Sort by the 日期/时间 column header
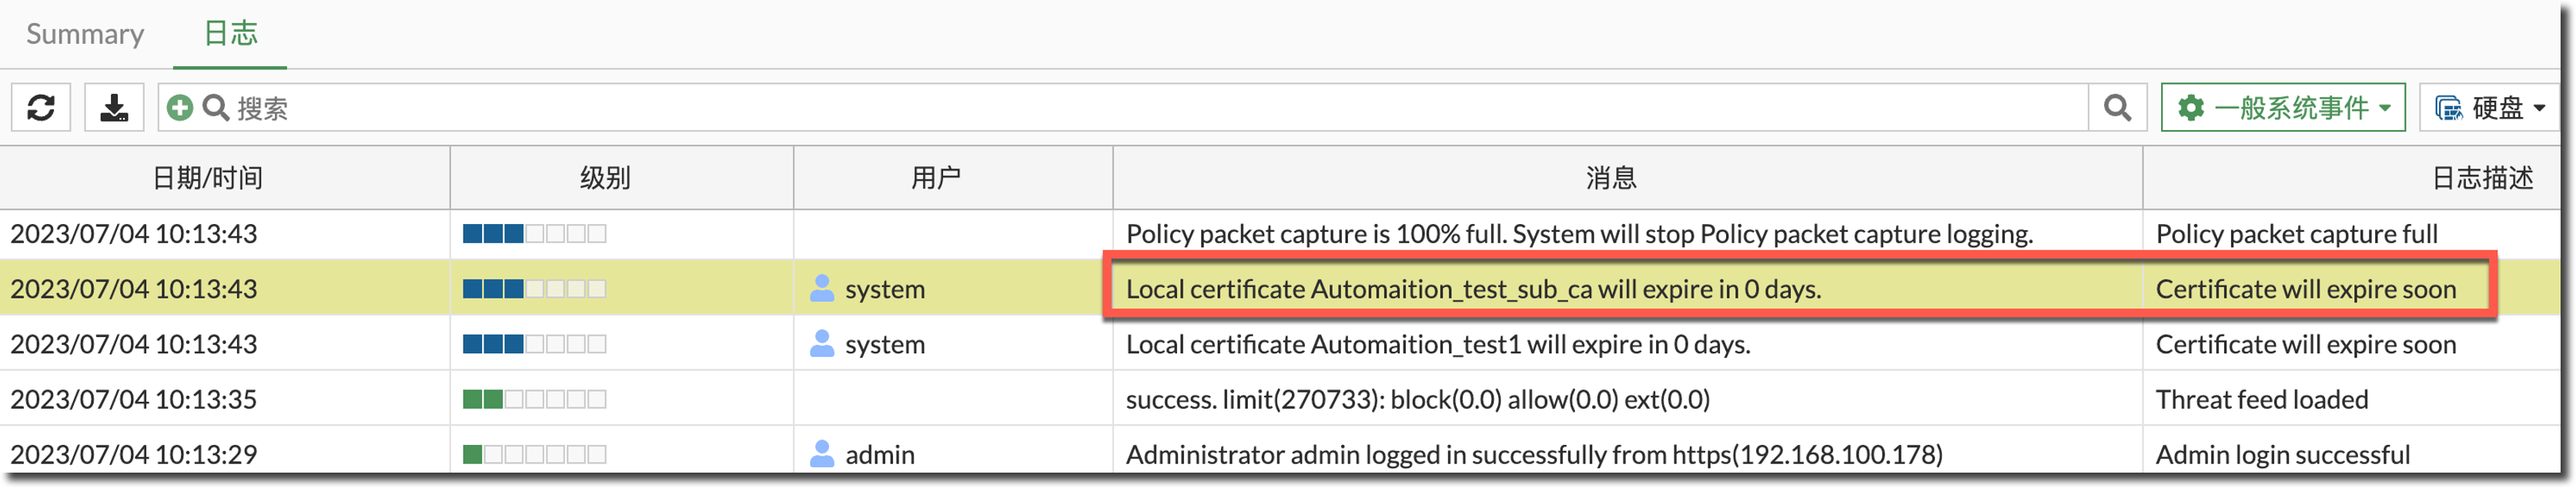 [x=207, y=178]
